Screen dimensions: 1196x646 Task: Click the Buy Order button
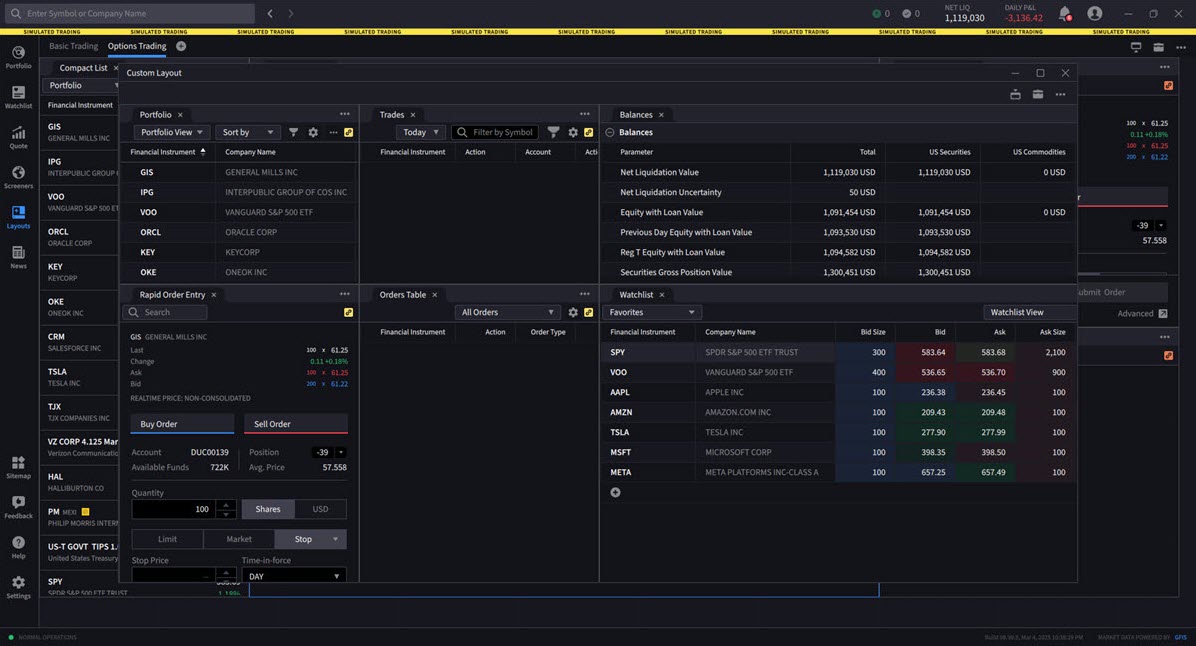(182, 424)
